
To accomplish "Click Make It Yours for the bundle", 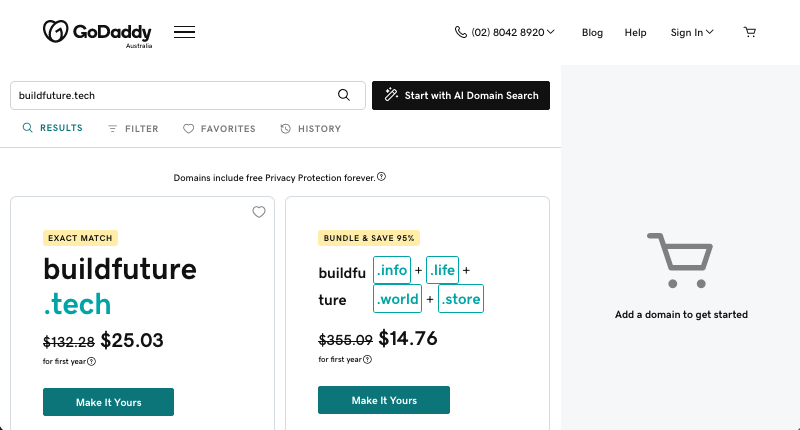I will tap(384, 400).
